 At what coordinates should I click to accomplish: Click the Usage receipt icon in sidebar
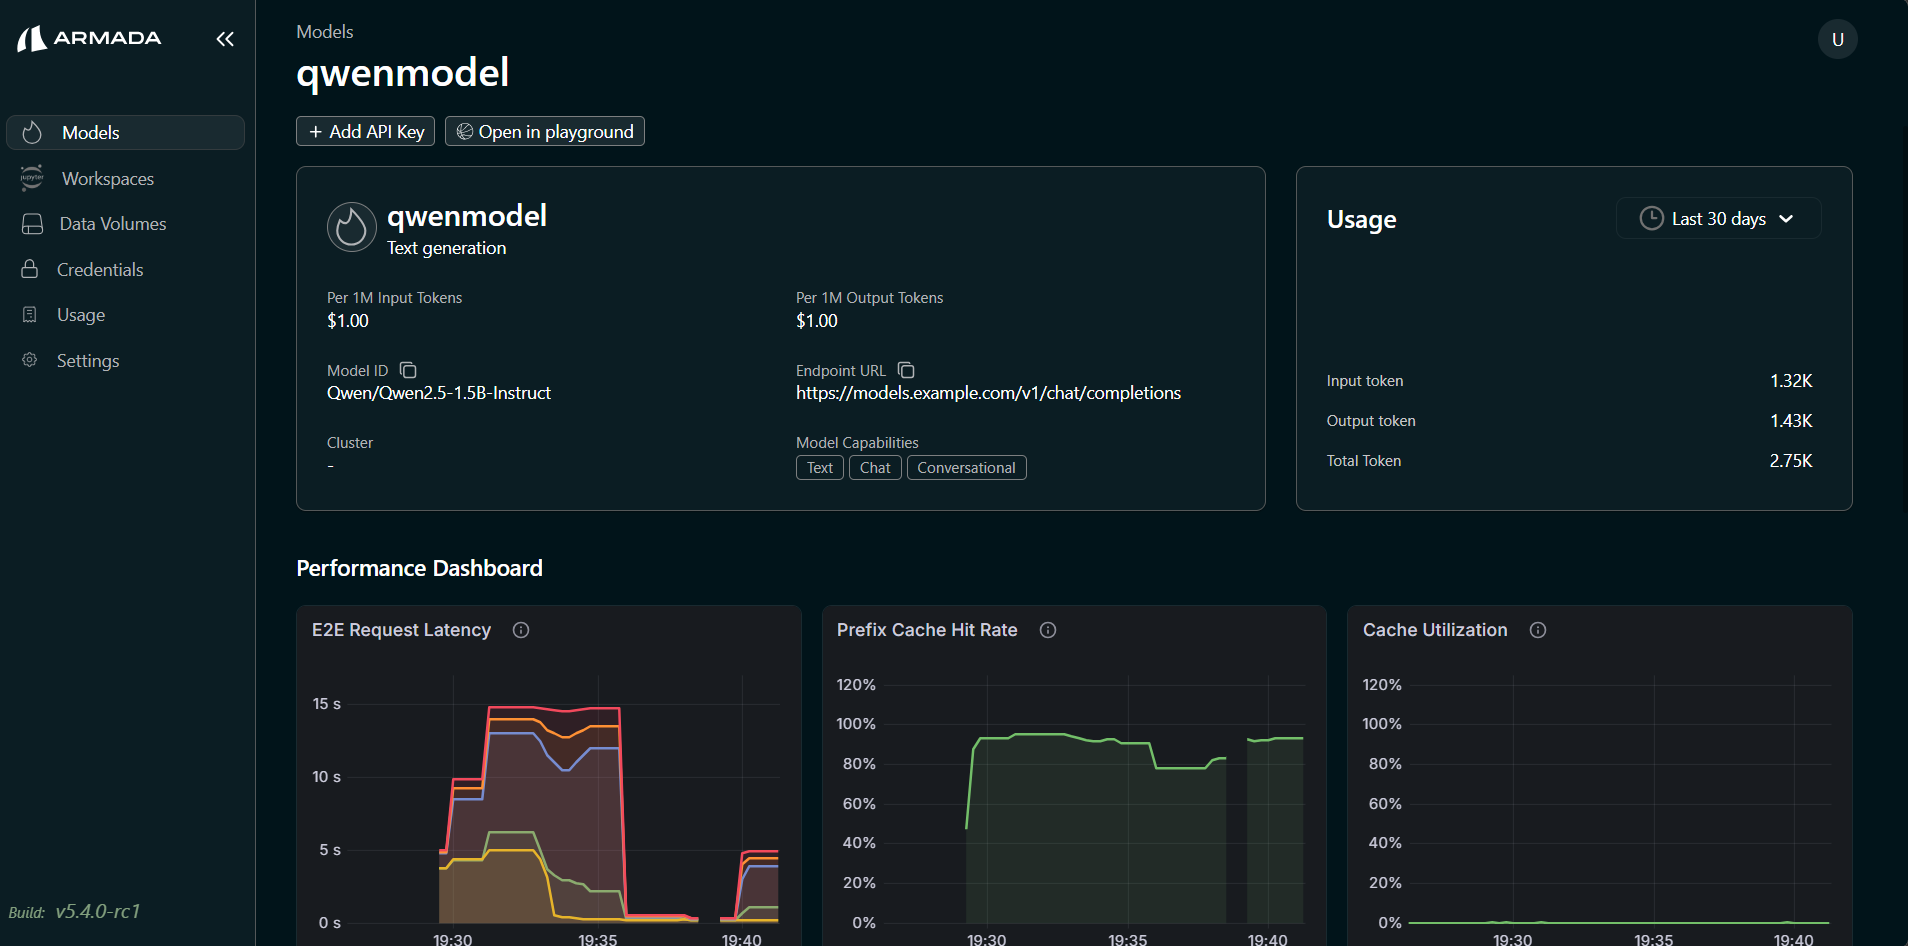click(x=30, y=315)
